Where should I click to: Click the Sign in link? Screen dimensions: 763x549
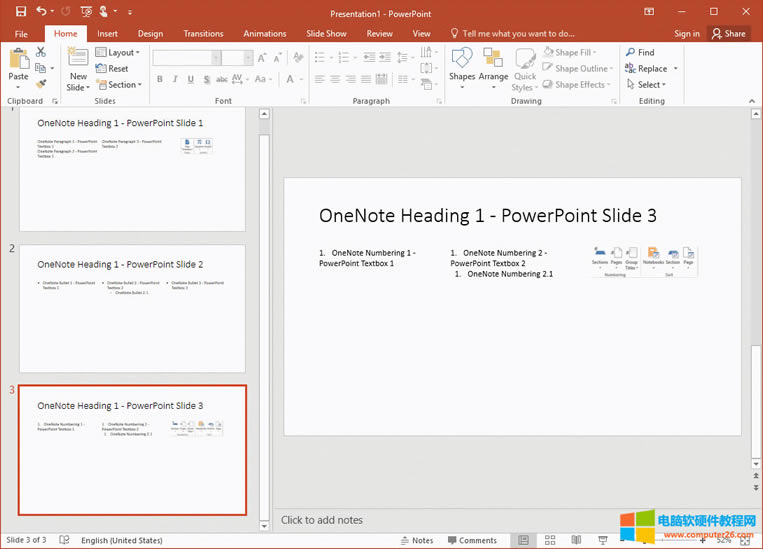point(687,34)
